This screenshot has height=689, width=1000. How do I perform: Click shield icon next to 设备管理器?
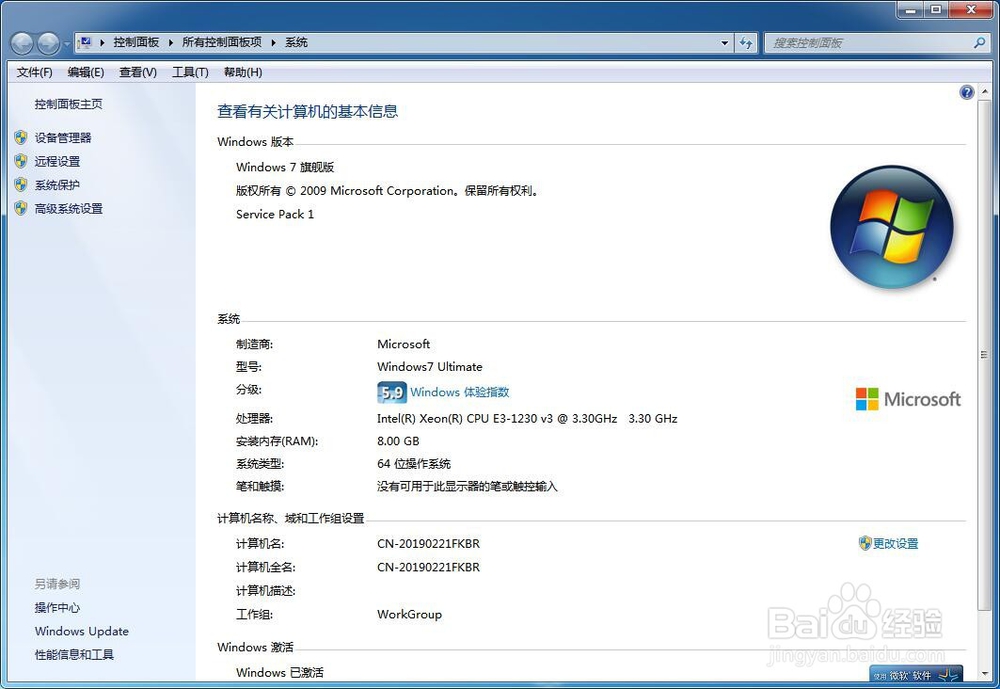(21, 137)
